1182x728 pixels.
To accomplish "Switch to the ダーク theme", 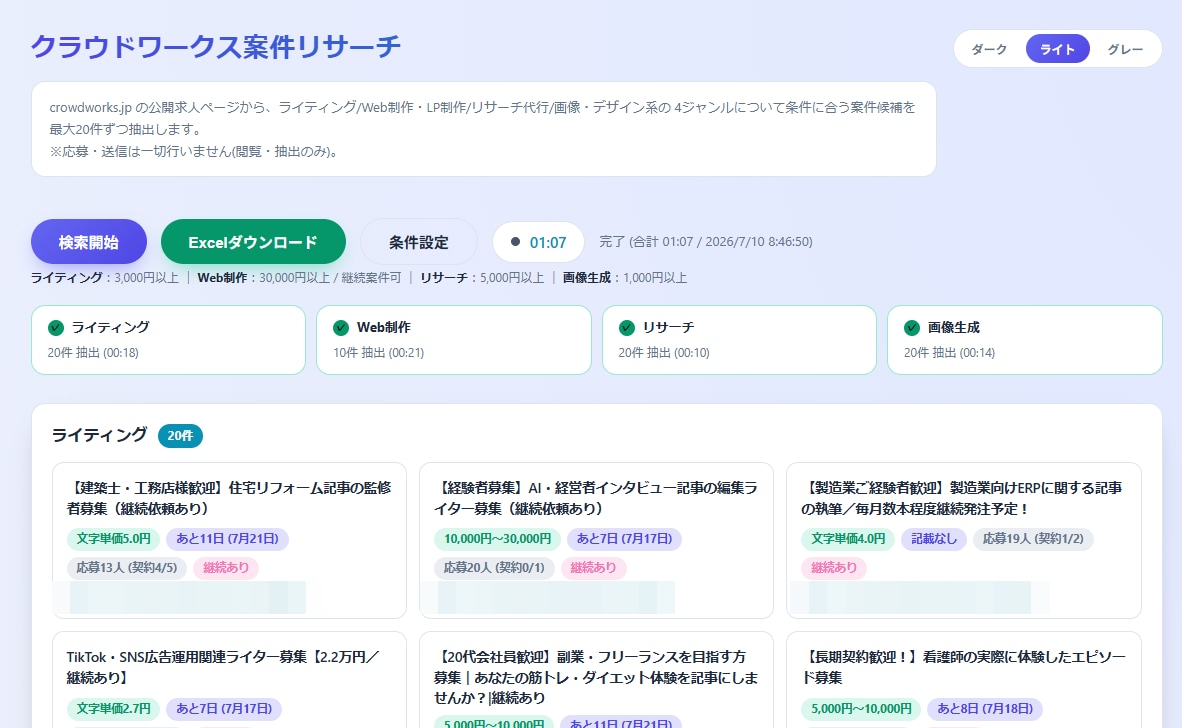I will pyautogui.click(x=989, y=49).
